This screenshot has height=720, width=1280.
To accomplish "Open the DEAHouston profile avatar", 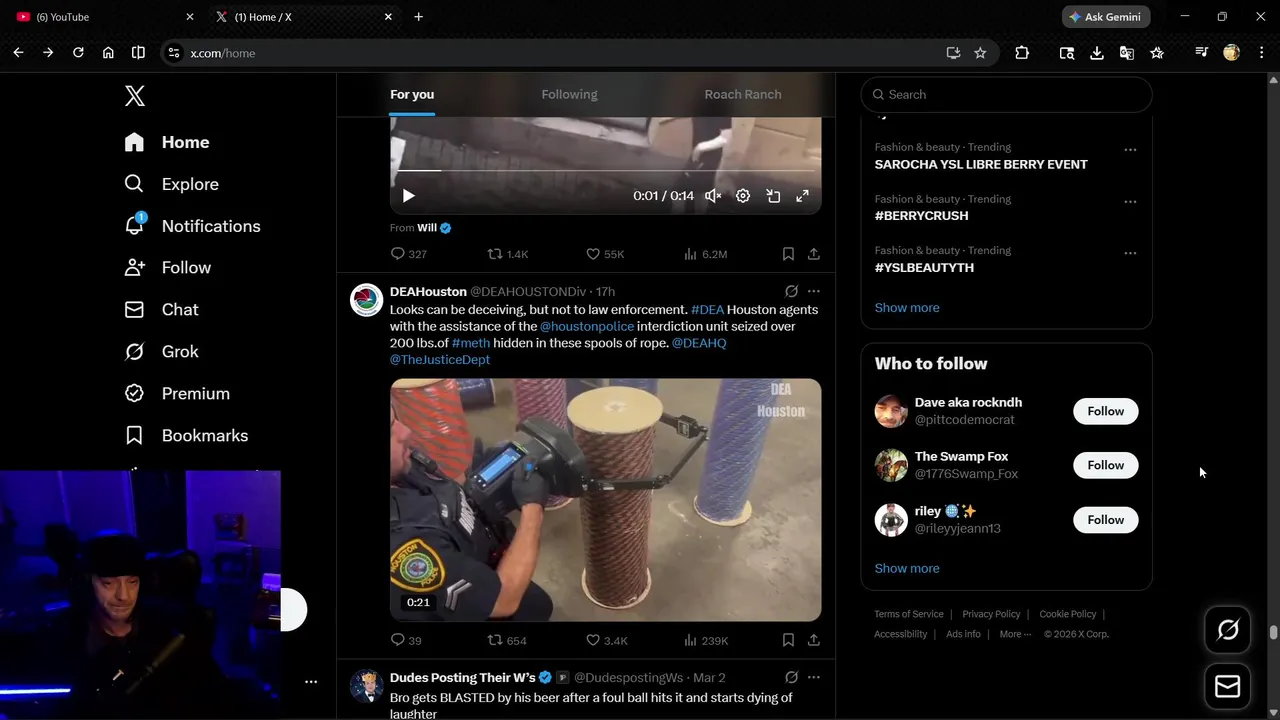I will [x=367, y=300].
